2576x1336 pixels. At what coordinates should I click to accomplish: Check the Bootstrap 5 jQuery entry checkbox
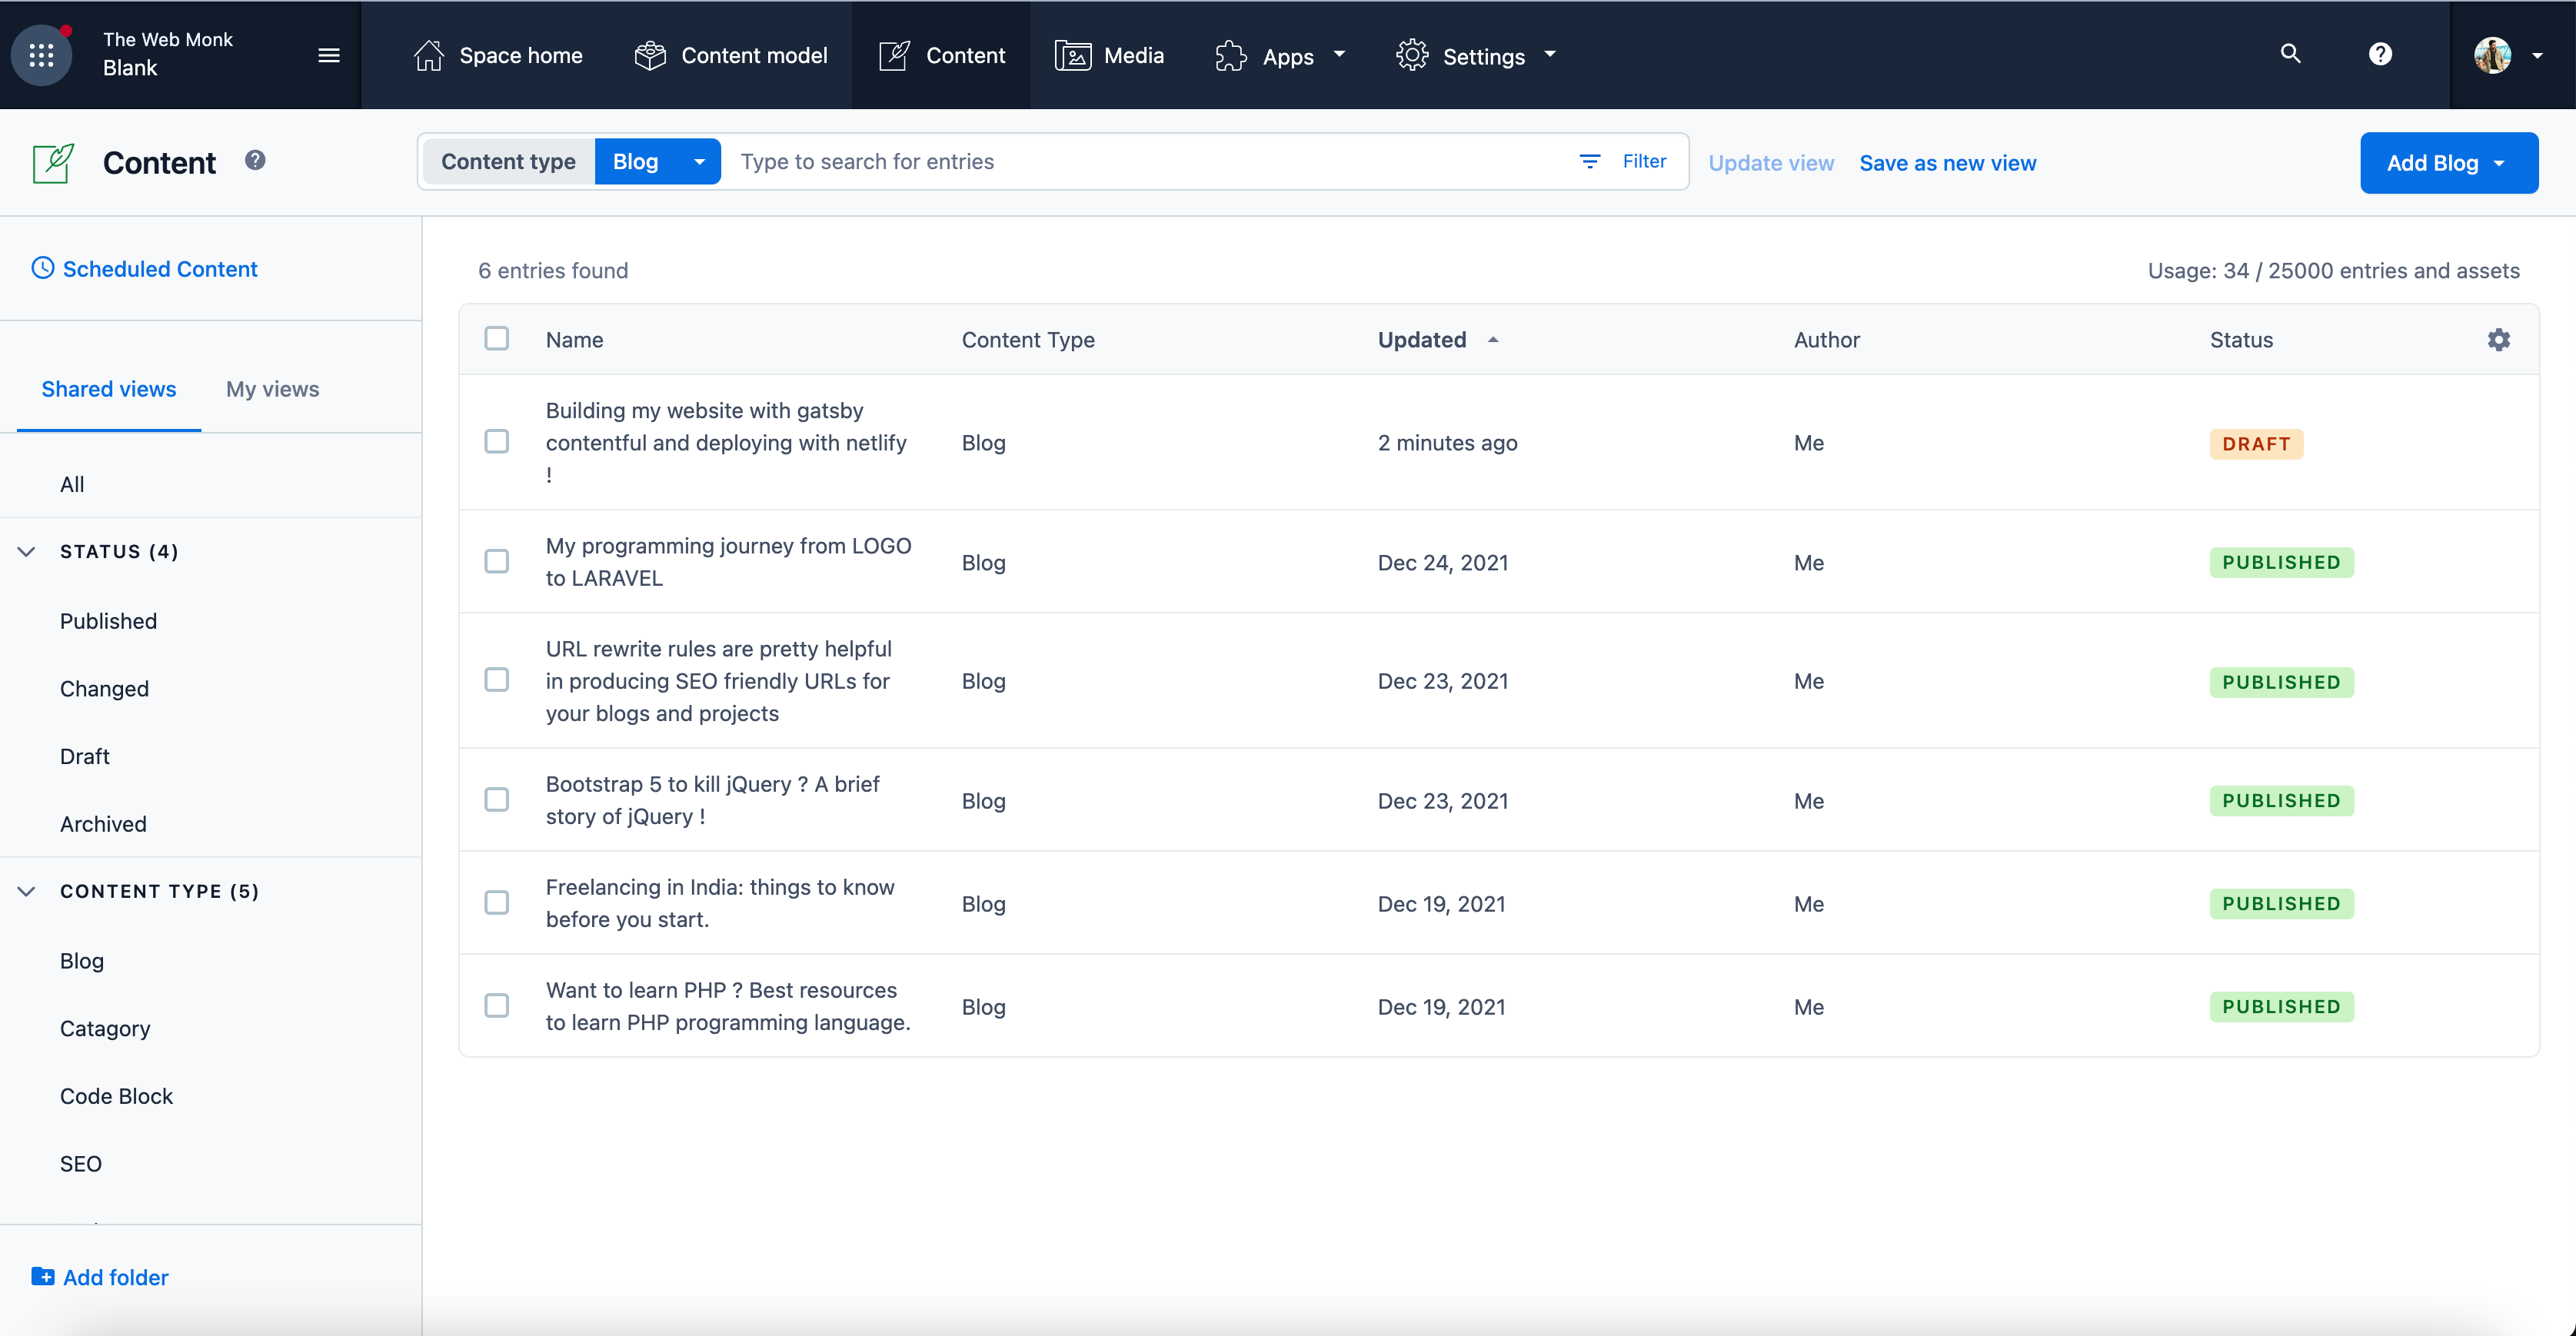[x=496, y=800]
